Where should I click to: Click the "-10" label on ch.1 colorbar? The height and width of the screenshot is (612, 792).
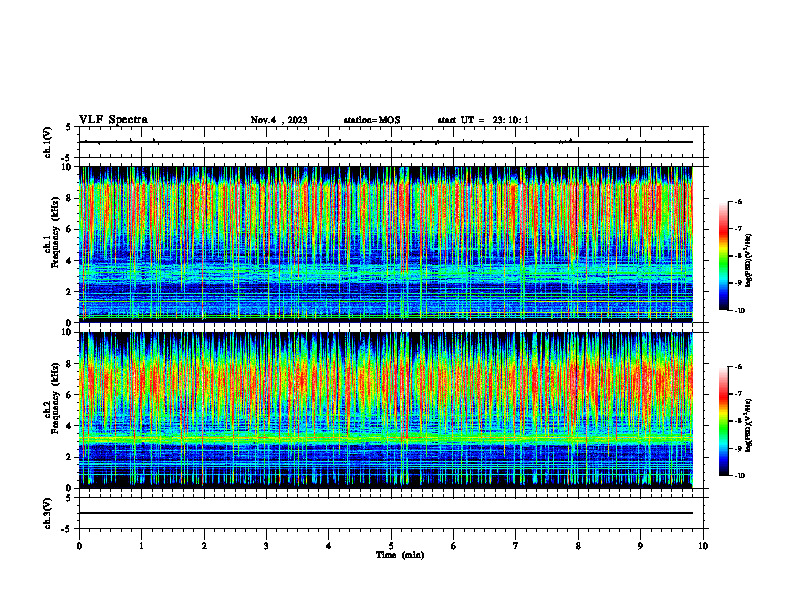(740, 311)
